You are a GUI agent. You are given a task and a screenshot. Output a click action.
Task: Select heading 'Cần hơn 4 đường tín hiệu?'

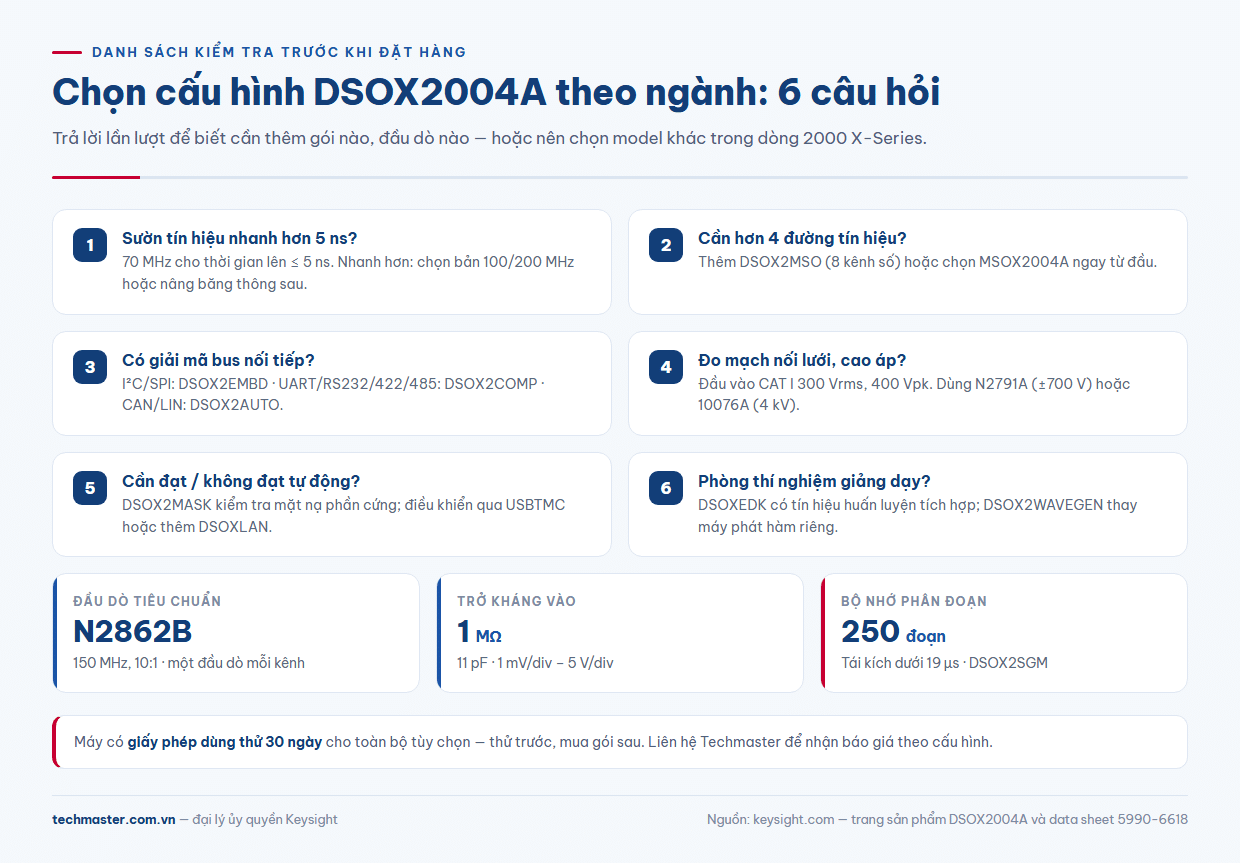[x=802, y=238]
